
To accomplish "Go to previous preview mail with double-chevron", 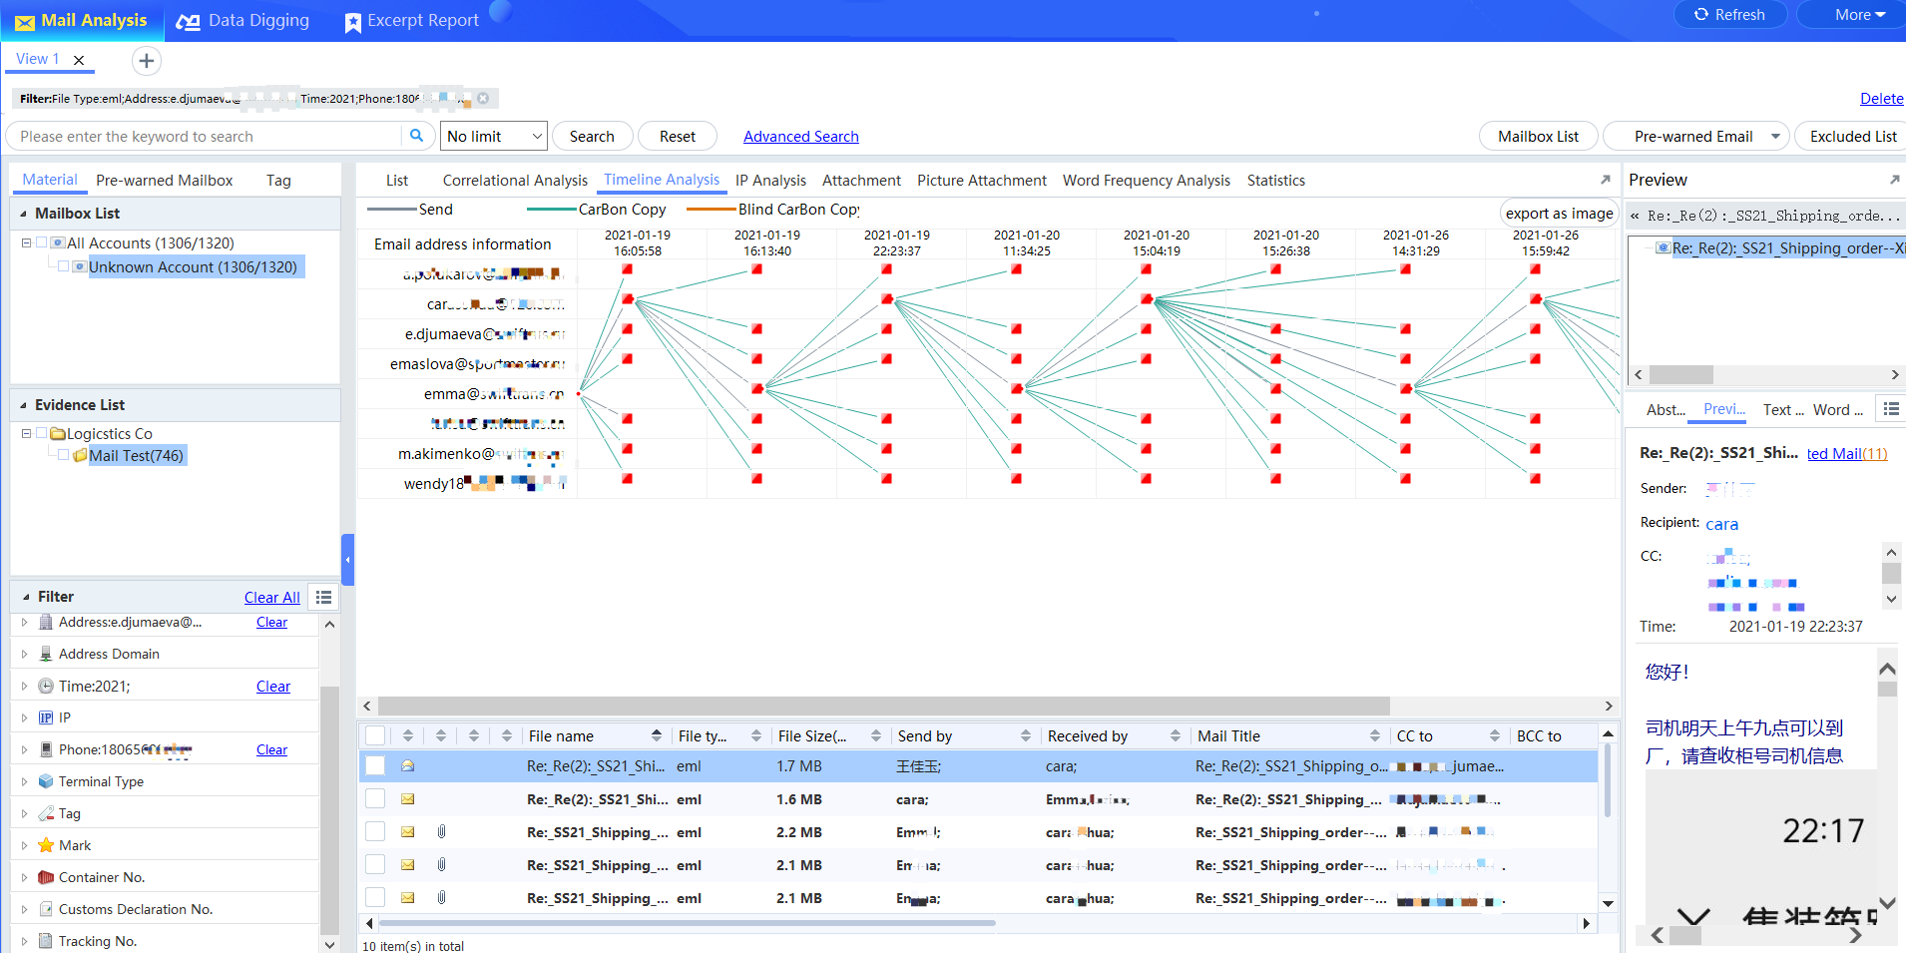I will (1635, 215).
